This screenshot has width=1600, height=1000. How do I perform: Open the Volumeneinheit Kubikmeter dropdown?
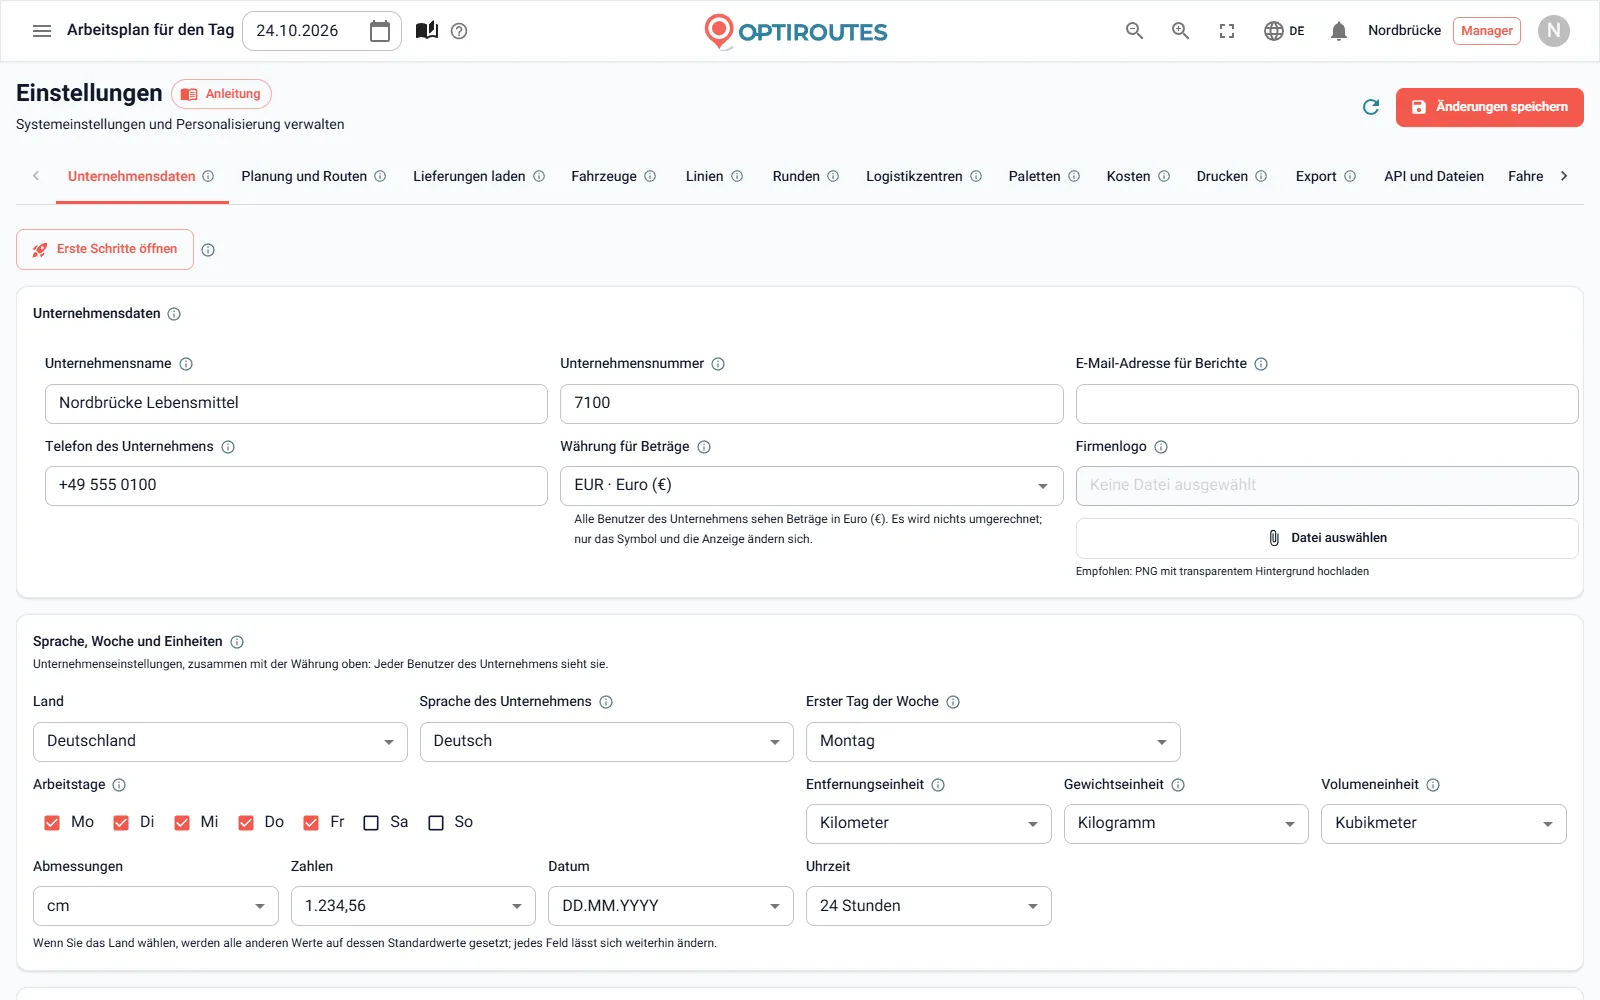click(x=1444, y=824)
